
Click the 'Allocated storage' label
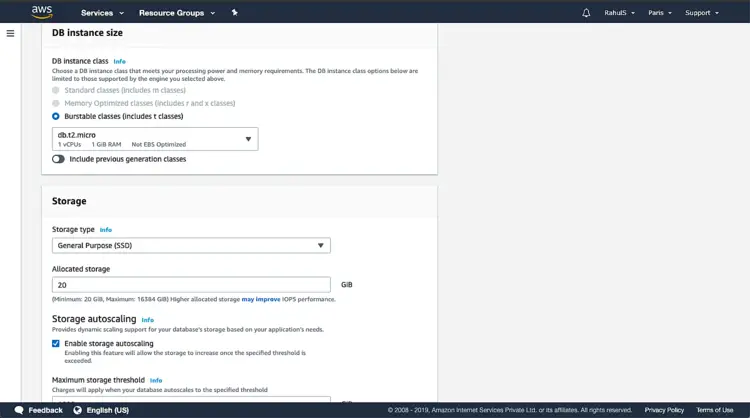81,269
